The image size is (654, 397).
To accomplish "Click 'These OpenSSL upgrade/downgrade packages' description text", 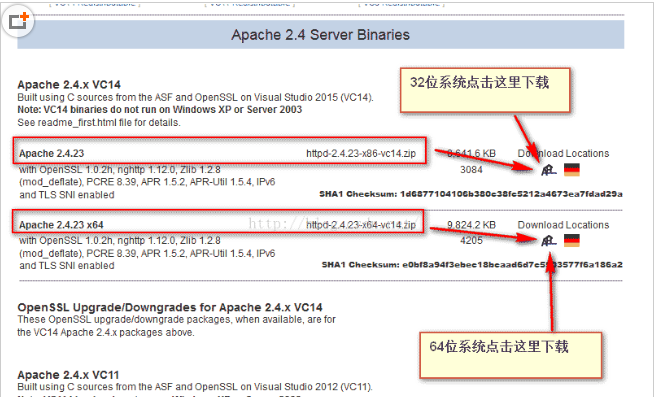I will coord(176,326).
